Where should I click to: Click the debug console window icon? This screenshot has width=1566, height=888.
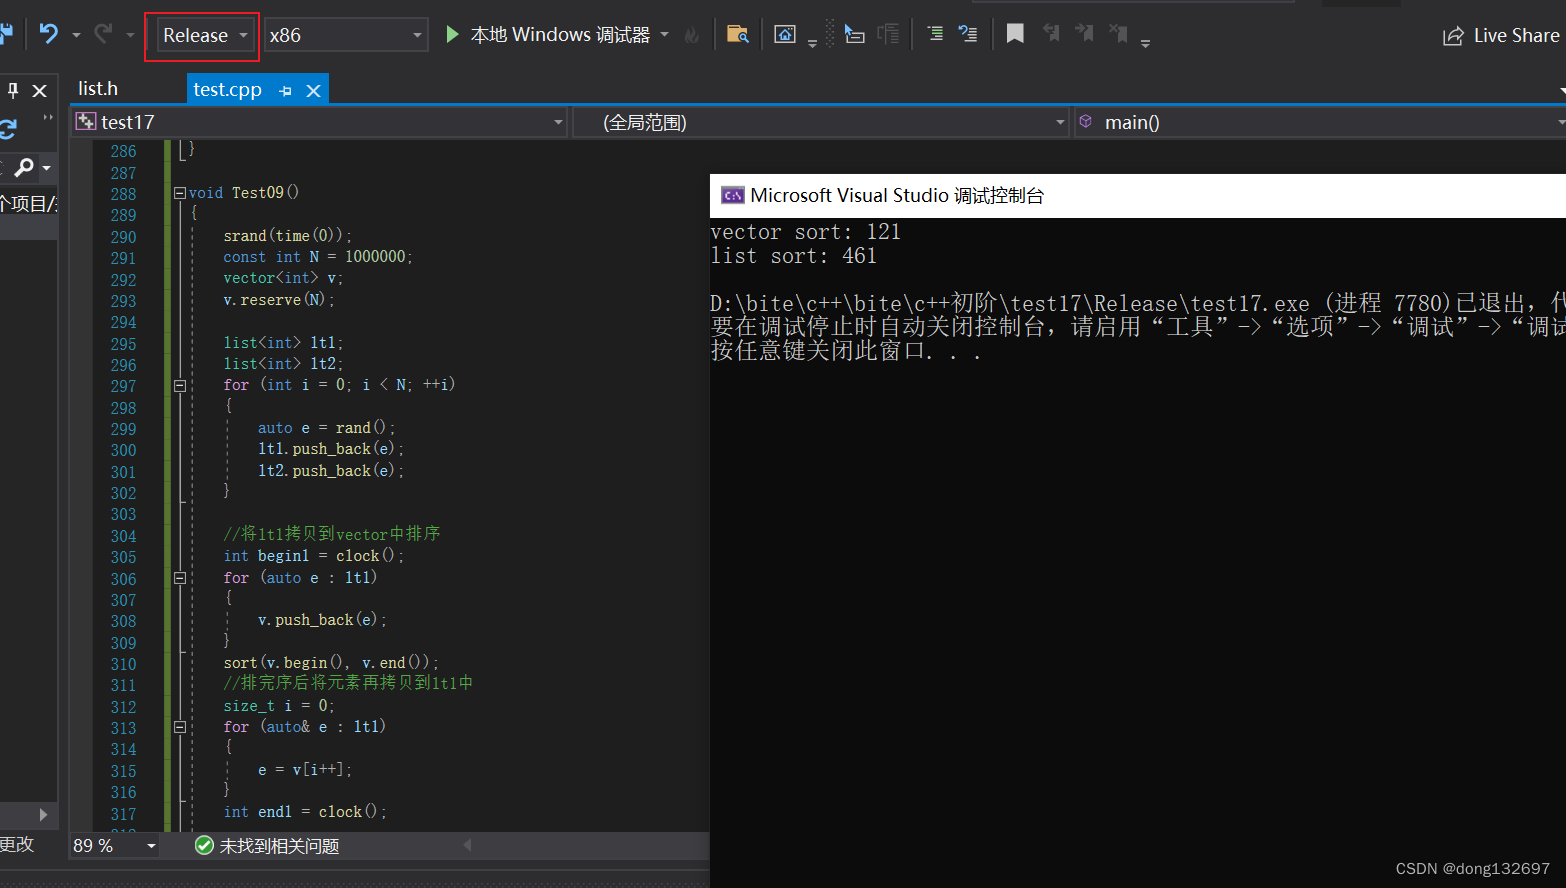pos(733,195)
